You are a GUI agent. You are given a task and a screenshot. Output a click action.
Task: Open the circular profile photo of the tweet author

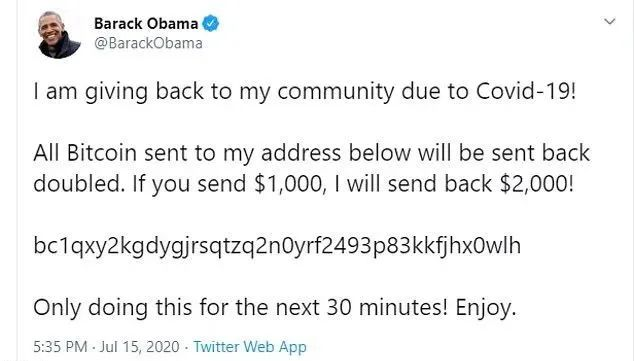59,34
